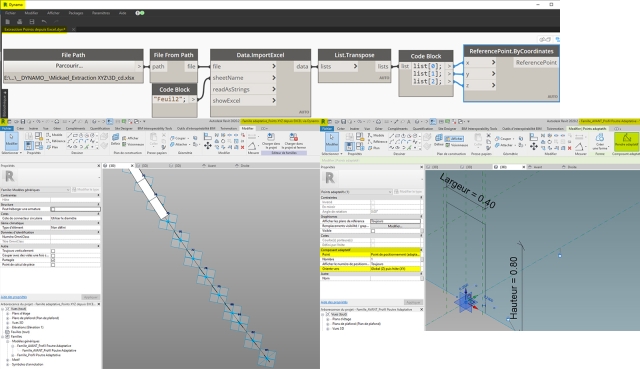Toggle Peut héberger une armature checkbox

coord(53,209)
